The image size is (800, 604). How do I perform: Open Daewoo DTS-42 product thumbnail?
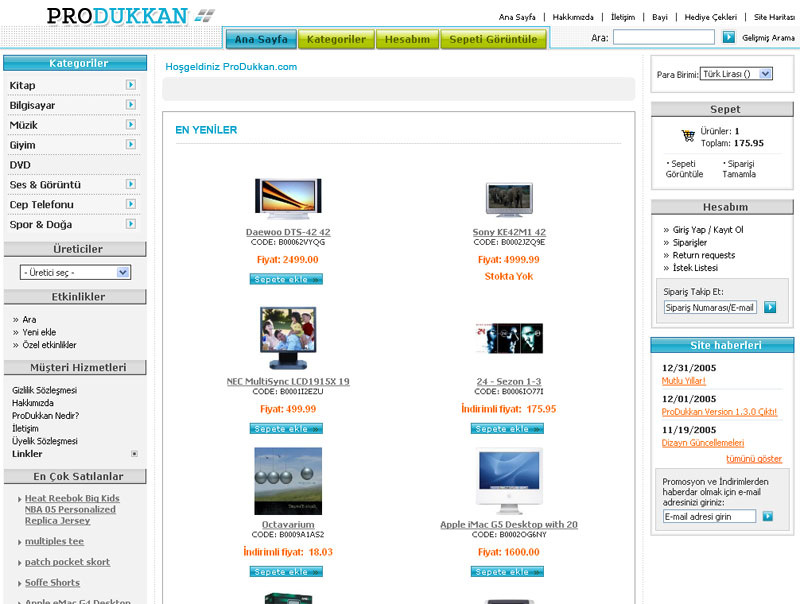[x=288, y=198]
